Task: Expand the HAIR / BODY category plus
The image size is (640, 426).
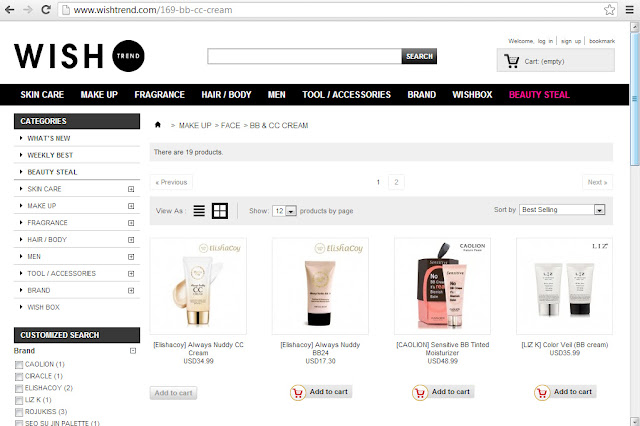Action: (x=131, y=240)
